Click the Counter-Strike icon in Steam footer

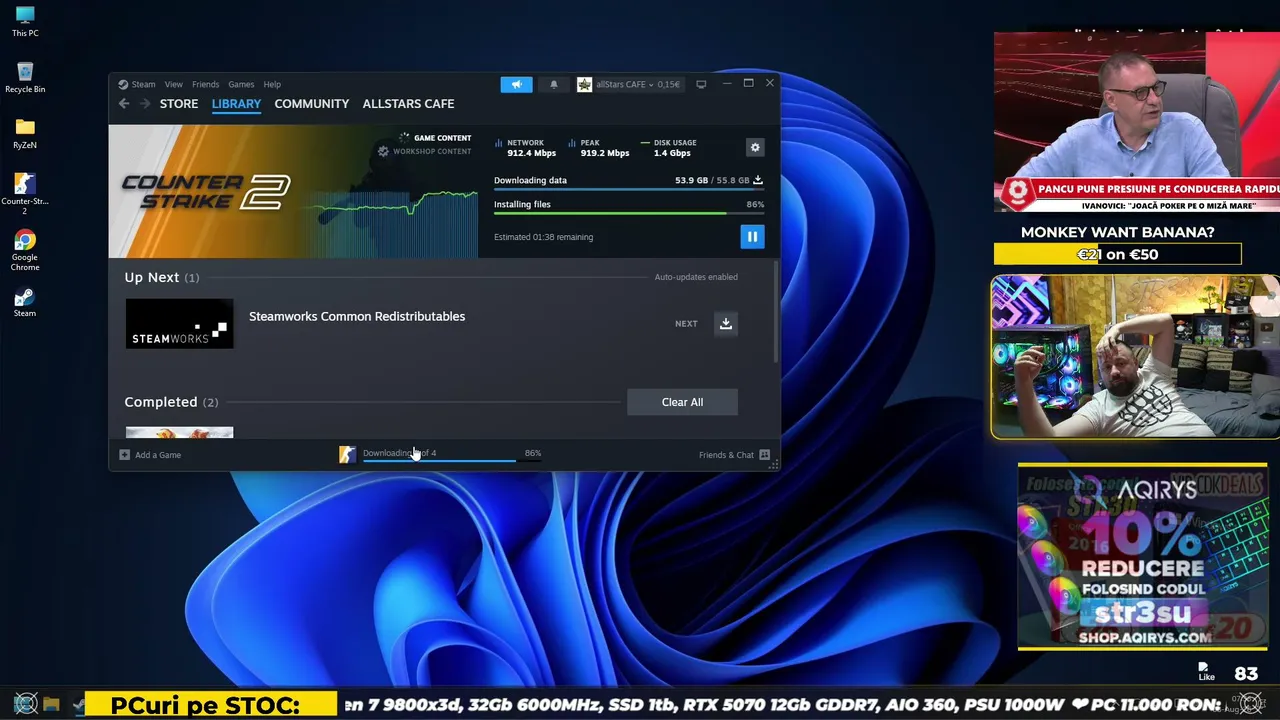(x=347, y=455)
